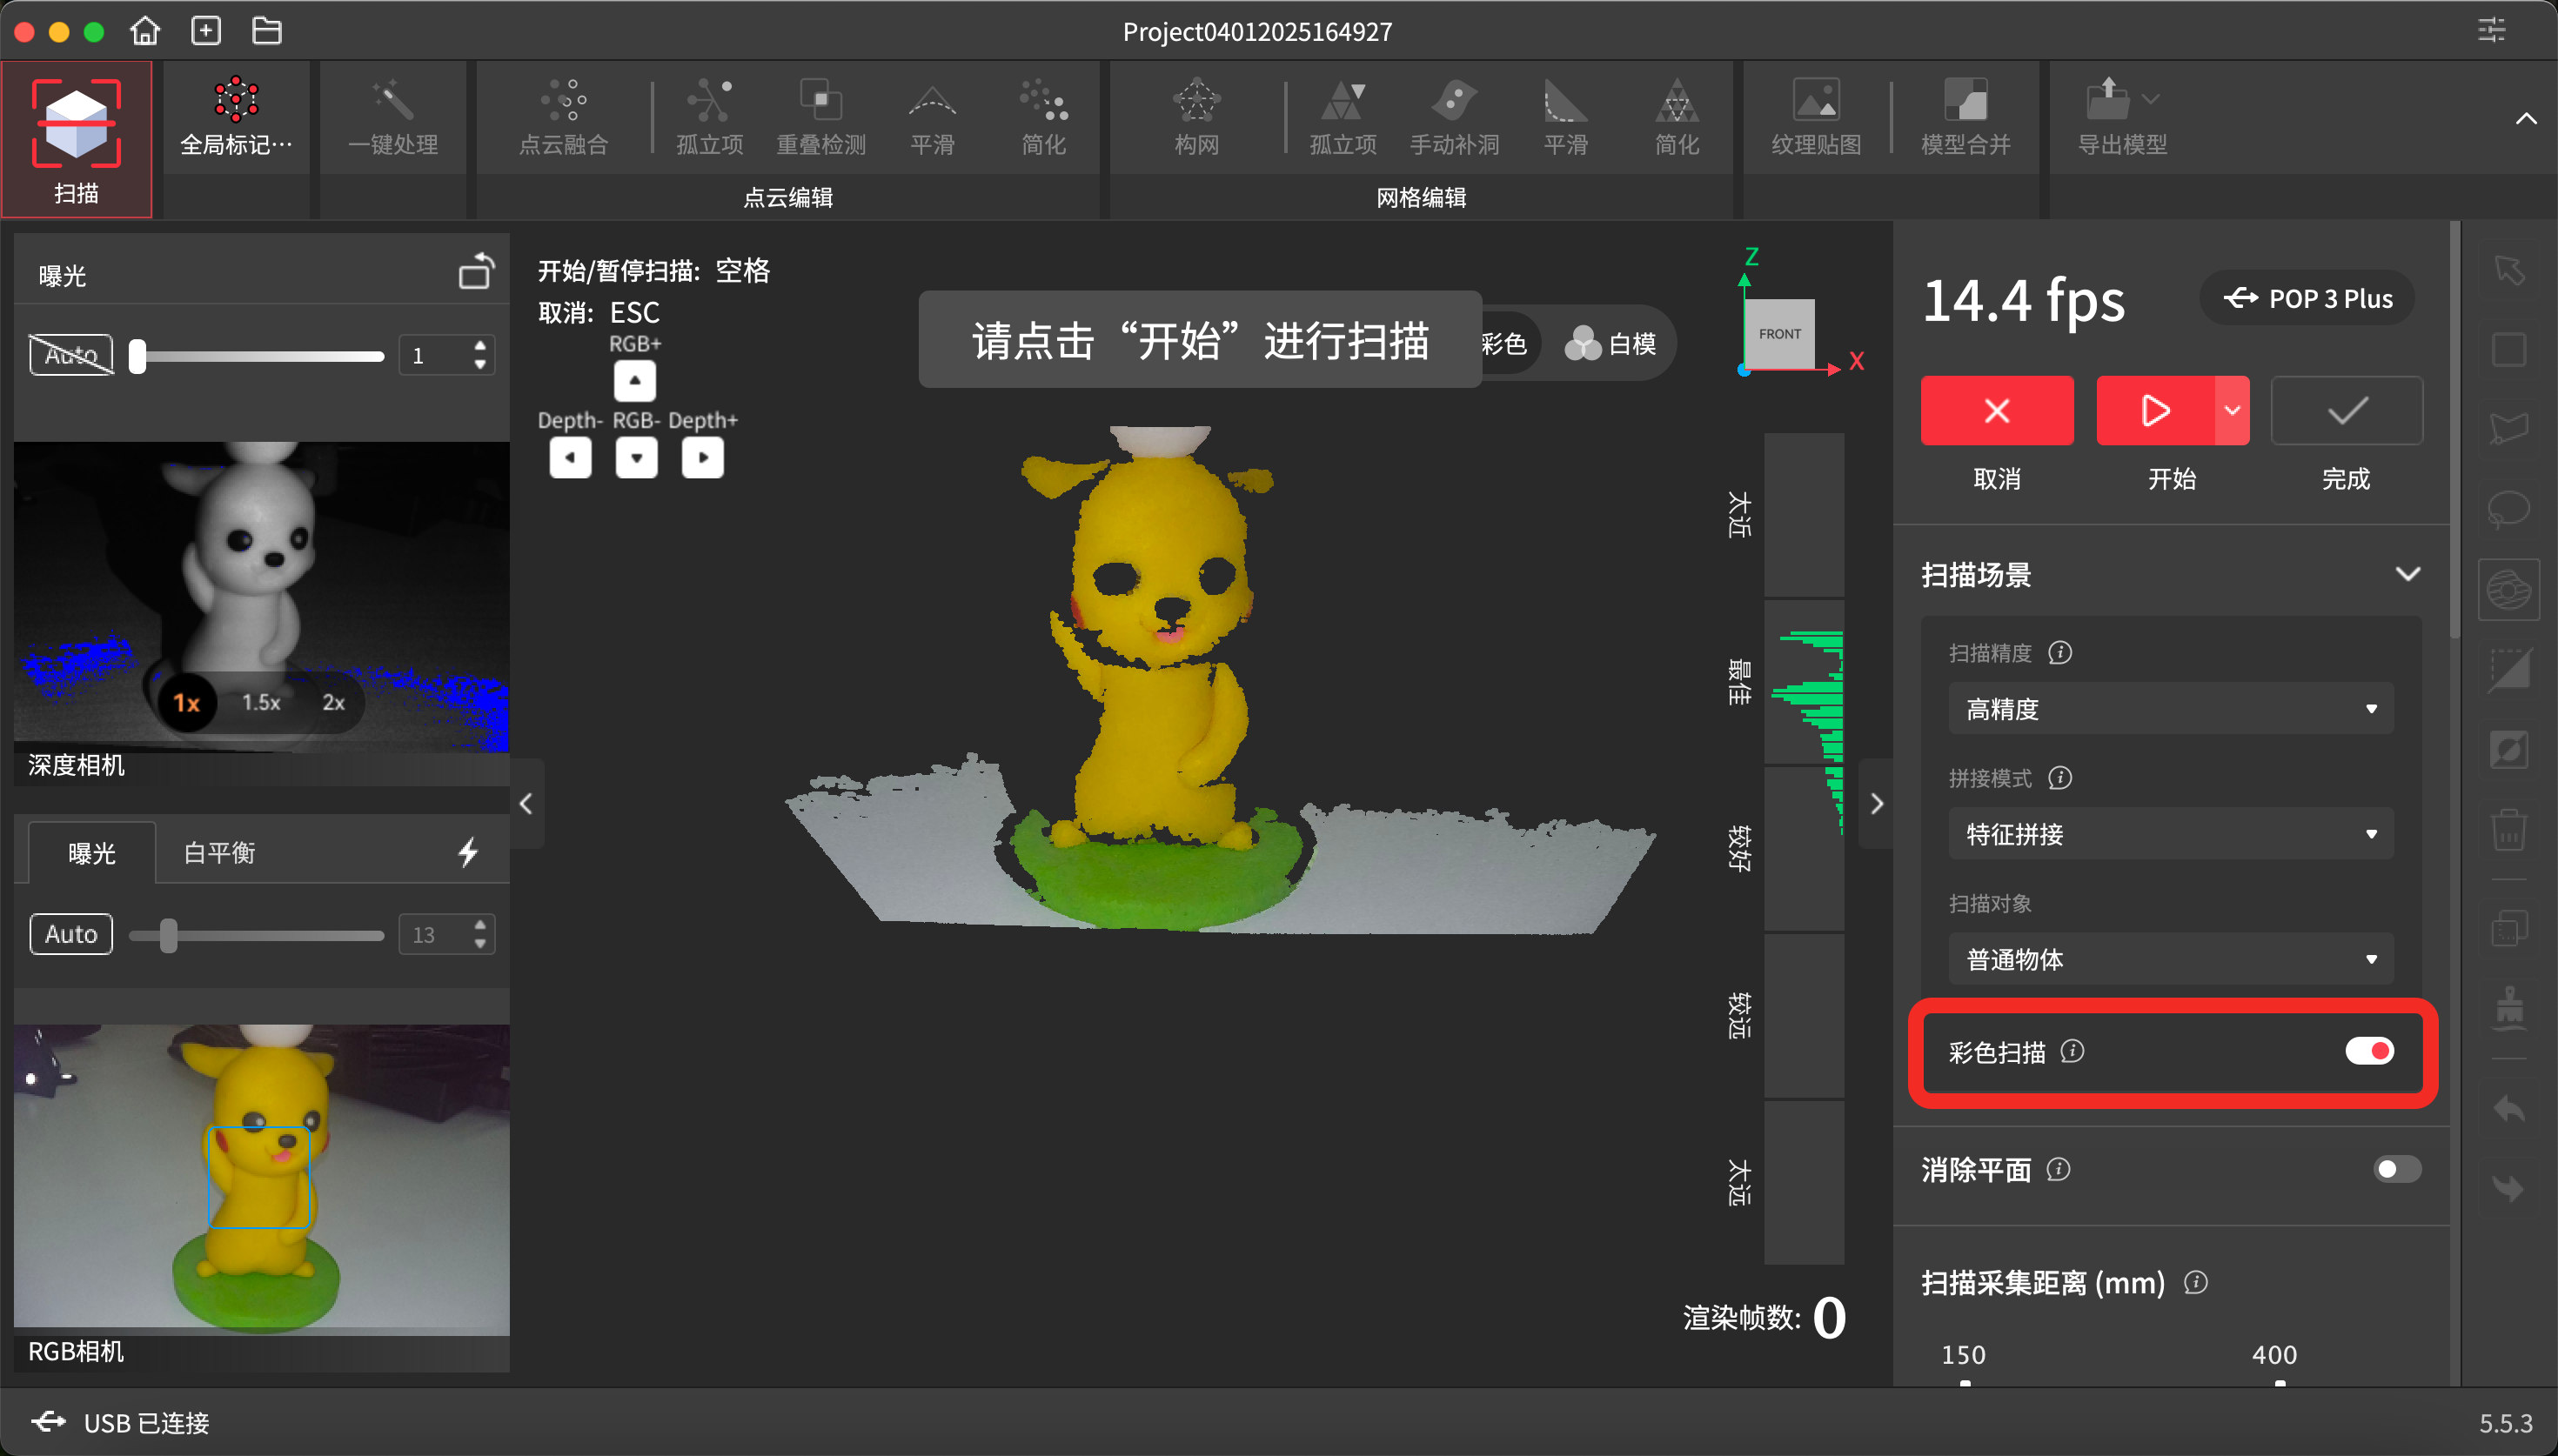2558x1456 pixels.
Task: Click the RGB camera preview
Action: pos(261,1179)
